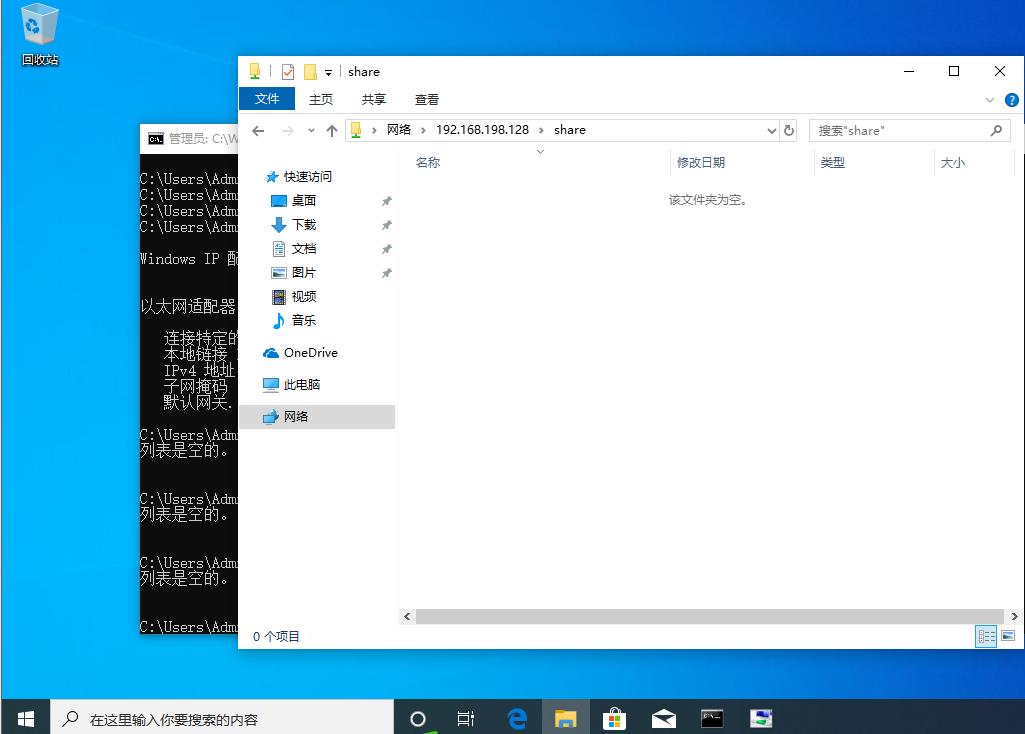Switch to large icons view via status bar icon
This screenshot has height=734, width=1025.
click(1008, 636)
